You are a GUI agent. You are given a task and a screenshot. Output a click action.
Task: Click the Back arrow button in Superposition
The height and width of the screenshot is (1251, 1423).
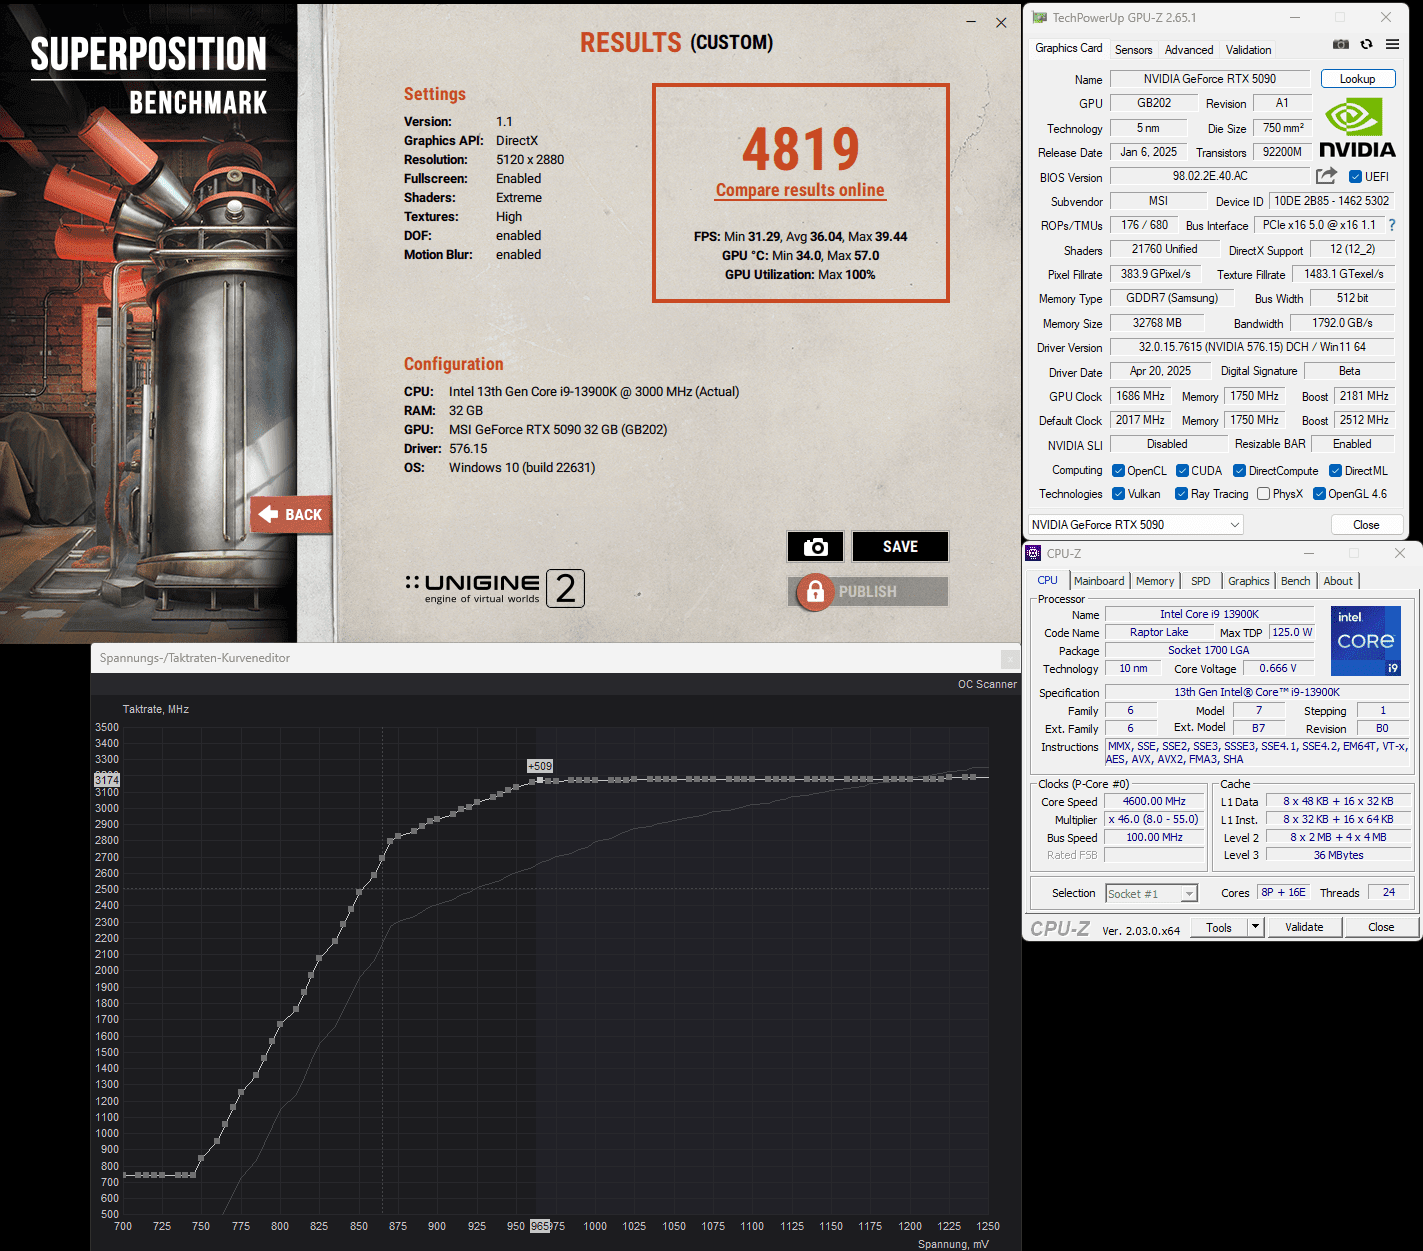coord(290,514)
